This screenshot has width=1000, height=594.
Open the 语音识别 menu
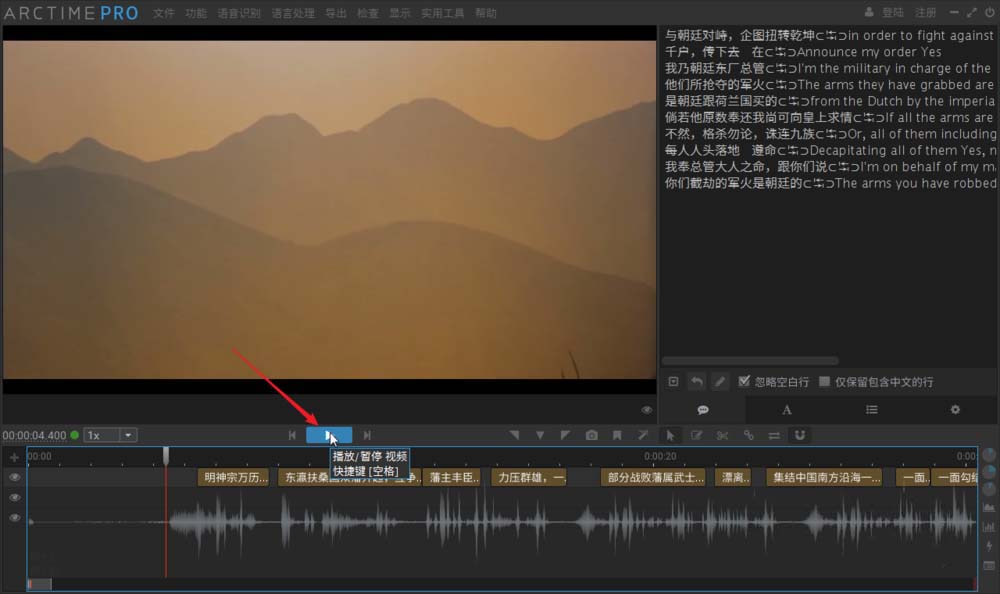[238, 13]
